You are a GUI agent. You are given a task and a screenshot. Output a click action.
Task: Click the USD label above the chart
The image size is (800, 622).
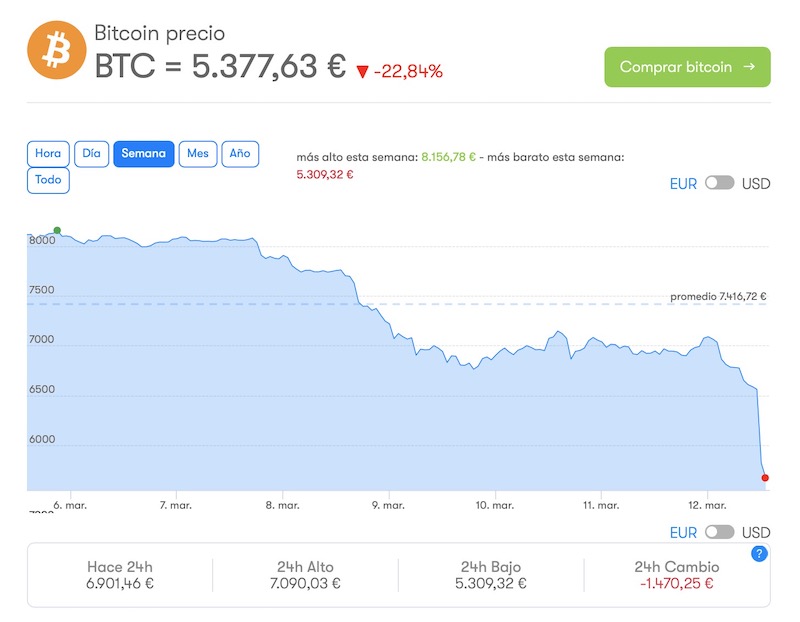(756, 184)
